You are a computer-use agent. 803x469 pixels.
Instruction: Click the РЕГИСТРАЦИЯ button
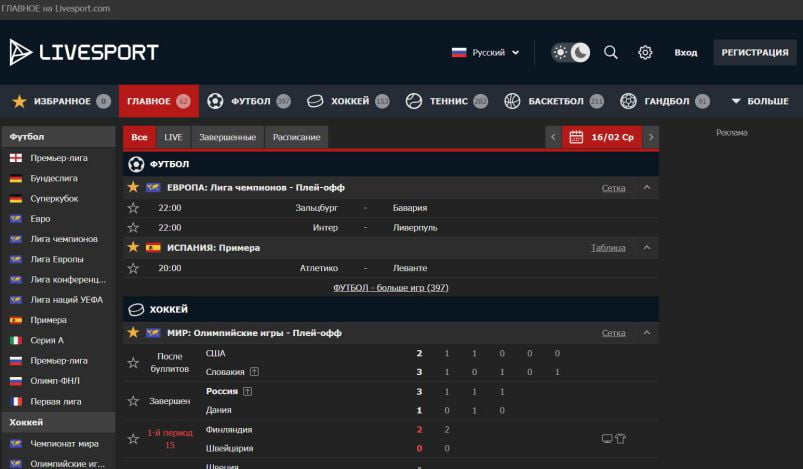tap(755, 52)
